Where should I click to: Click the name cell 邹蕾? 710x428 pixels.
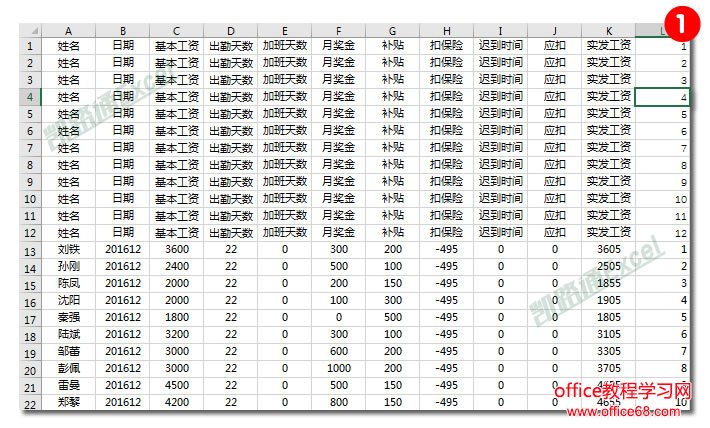point(68,351)
